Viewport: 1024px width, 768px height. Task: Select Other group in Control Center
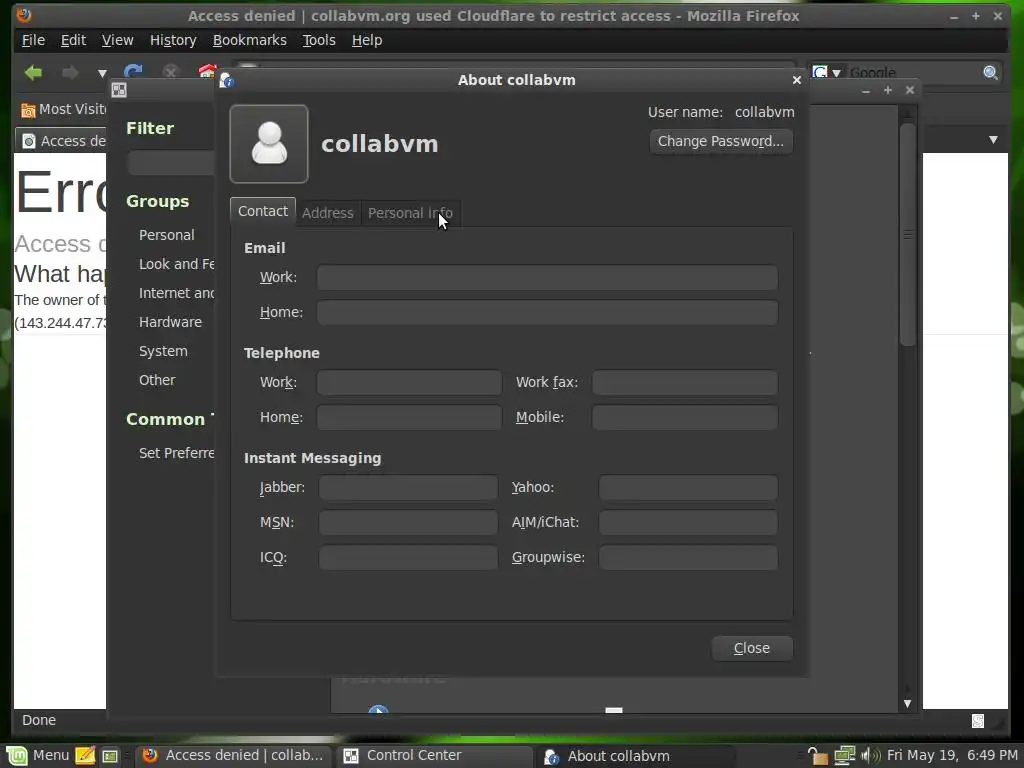pos(157,380)
